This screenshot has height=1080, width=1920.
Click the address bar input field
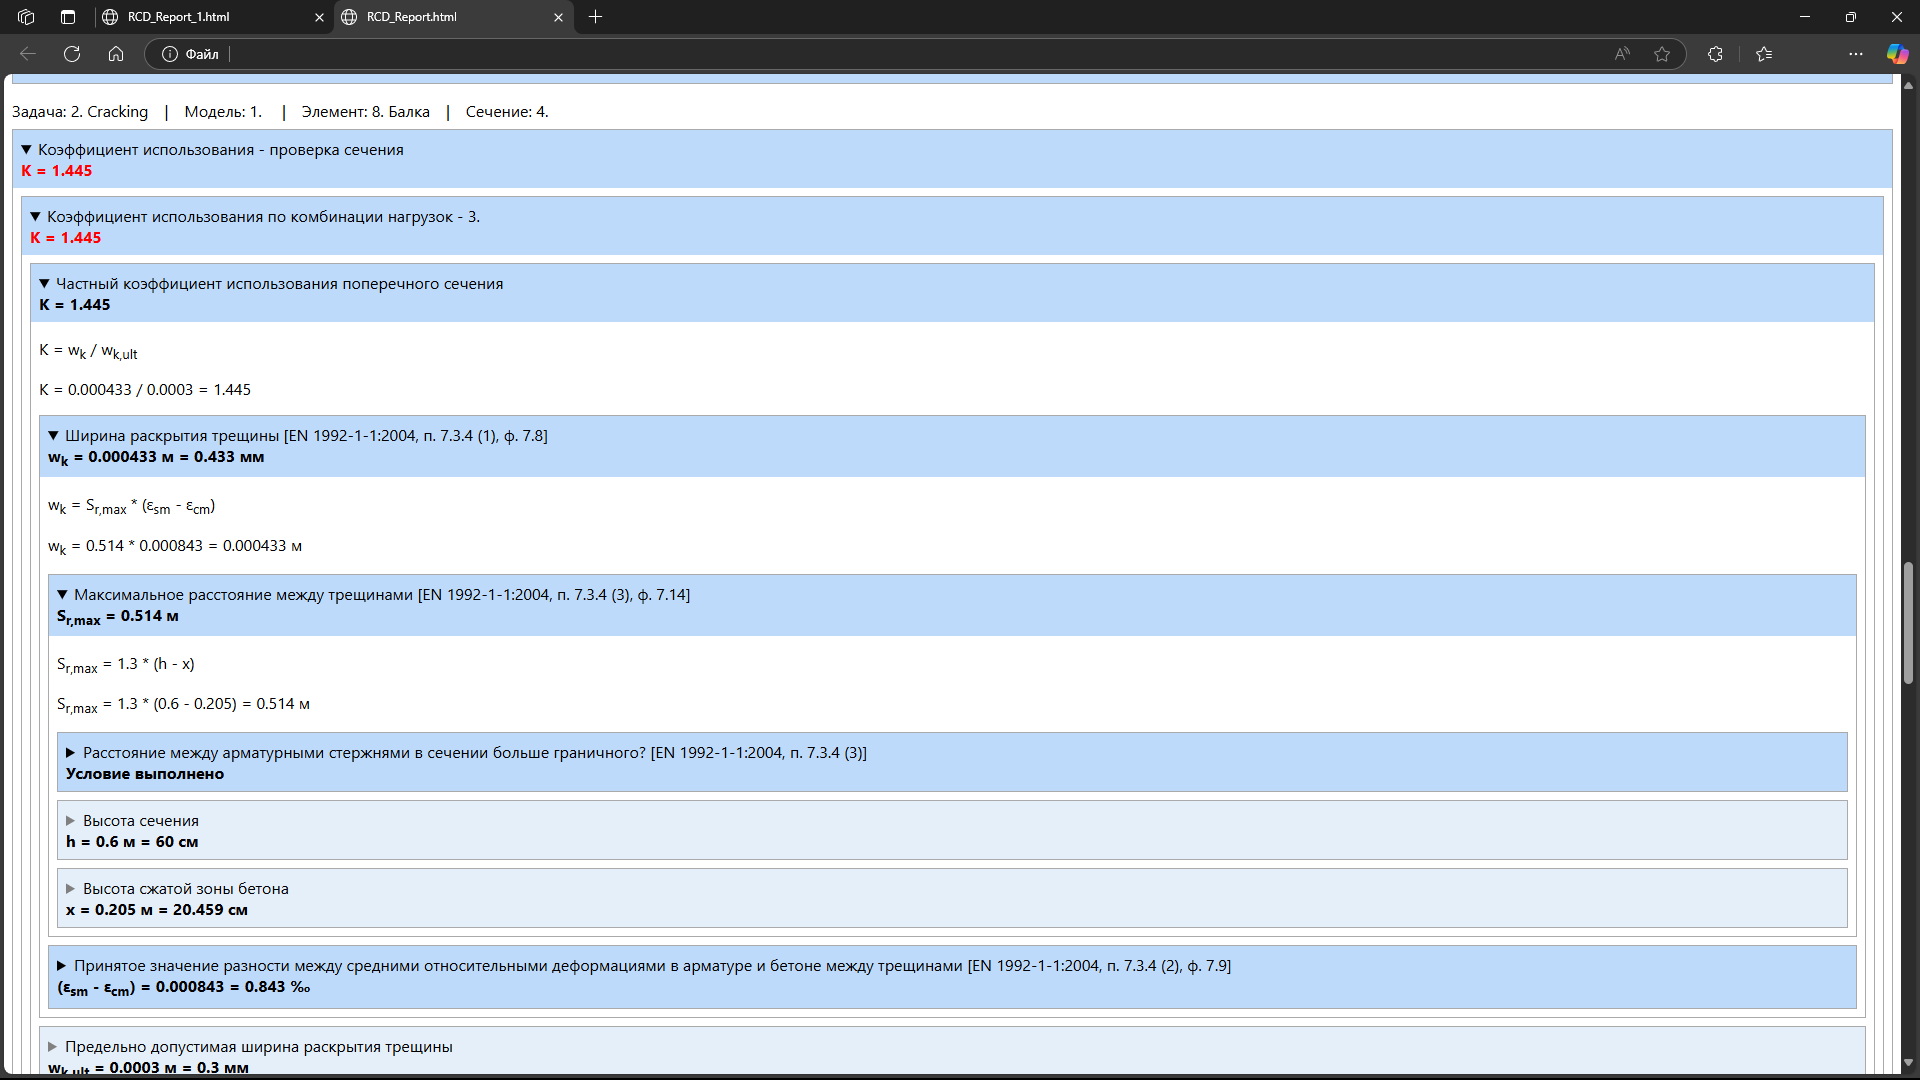tap(900, 54)
